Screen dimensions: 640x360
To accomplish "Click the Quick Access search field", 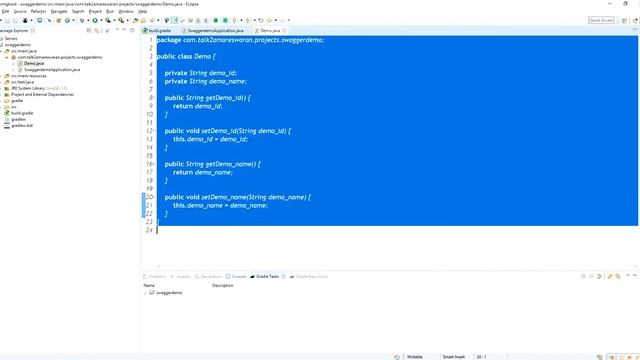I will (x=601, y=20).
